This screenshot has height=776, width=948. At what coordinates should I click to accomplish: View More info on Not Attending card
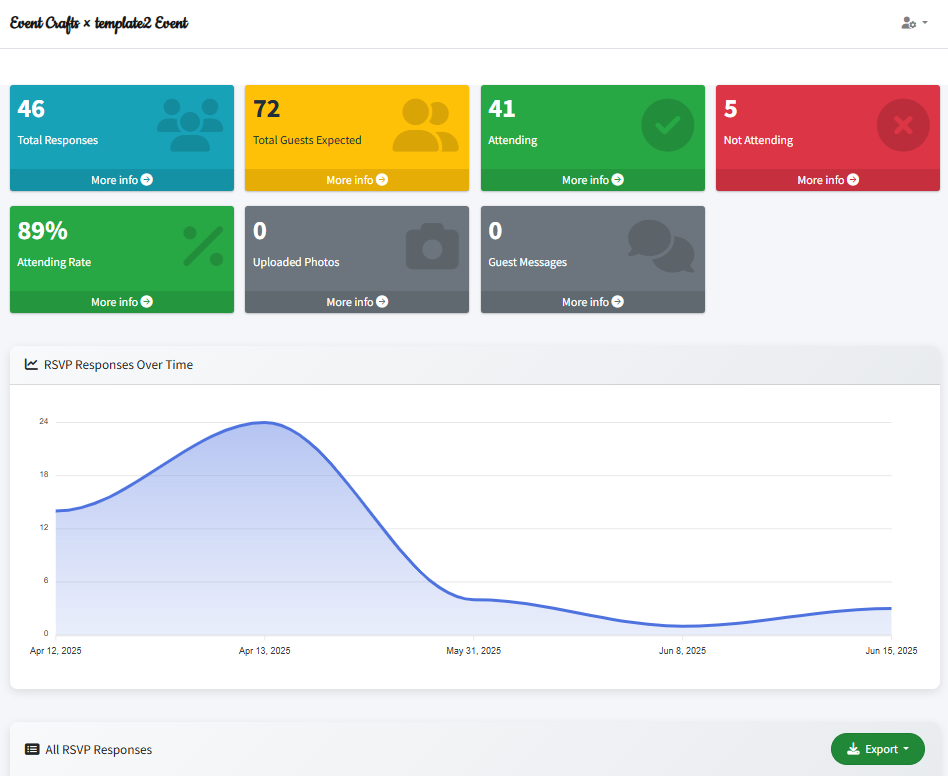pyautogui.click(x=828, y=180)
